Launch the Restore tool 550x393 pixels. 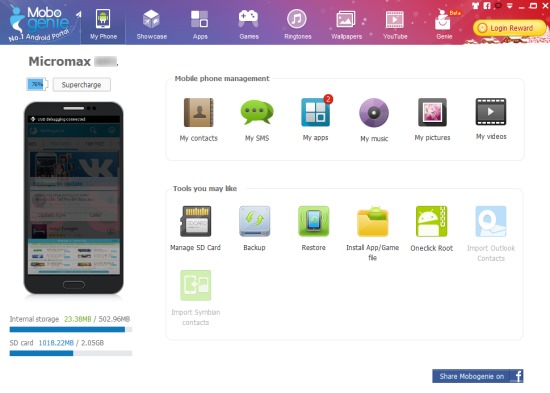pos(314,221)
